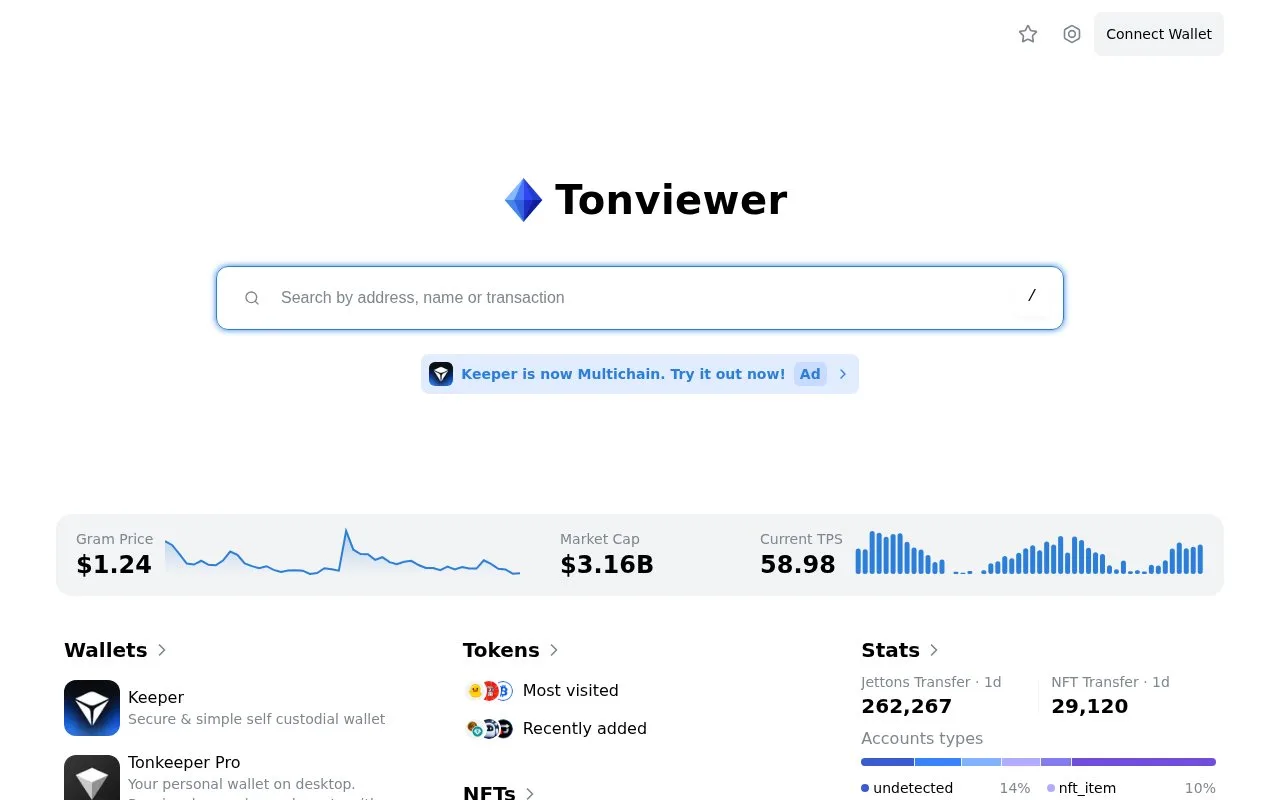Click the 58.98 TPS value
Image resolution: width=1280 pixels, height=800 pixels.
tap(798, 564)
